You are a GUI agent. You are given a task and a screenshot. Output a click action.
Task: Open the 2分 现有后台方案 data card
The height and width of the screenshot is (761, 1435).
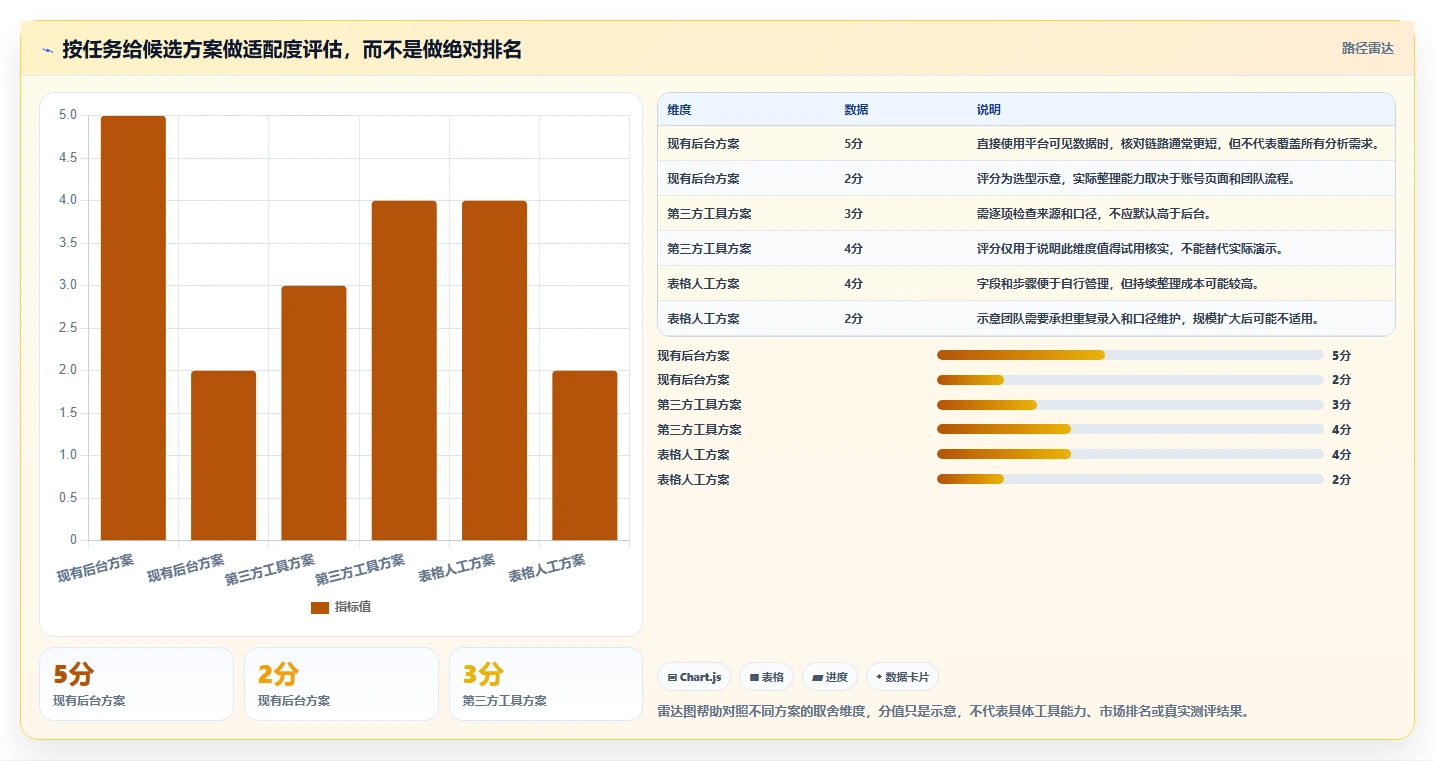[341, 684]
